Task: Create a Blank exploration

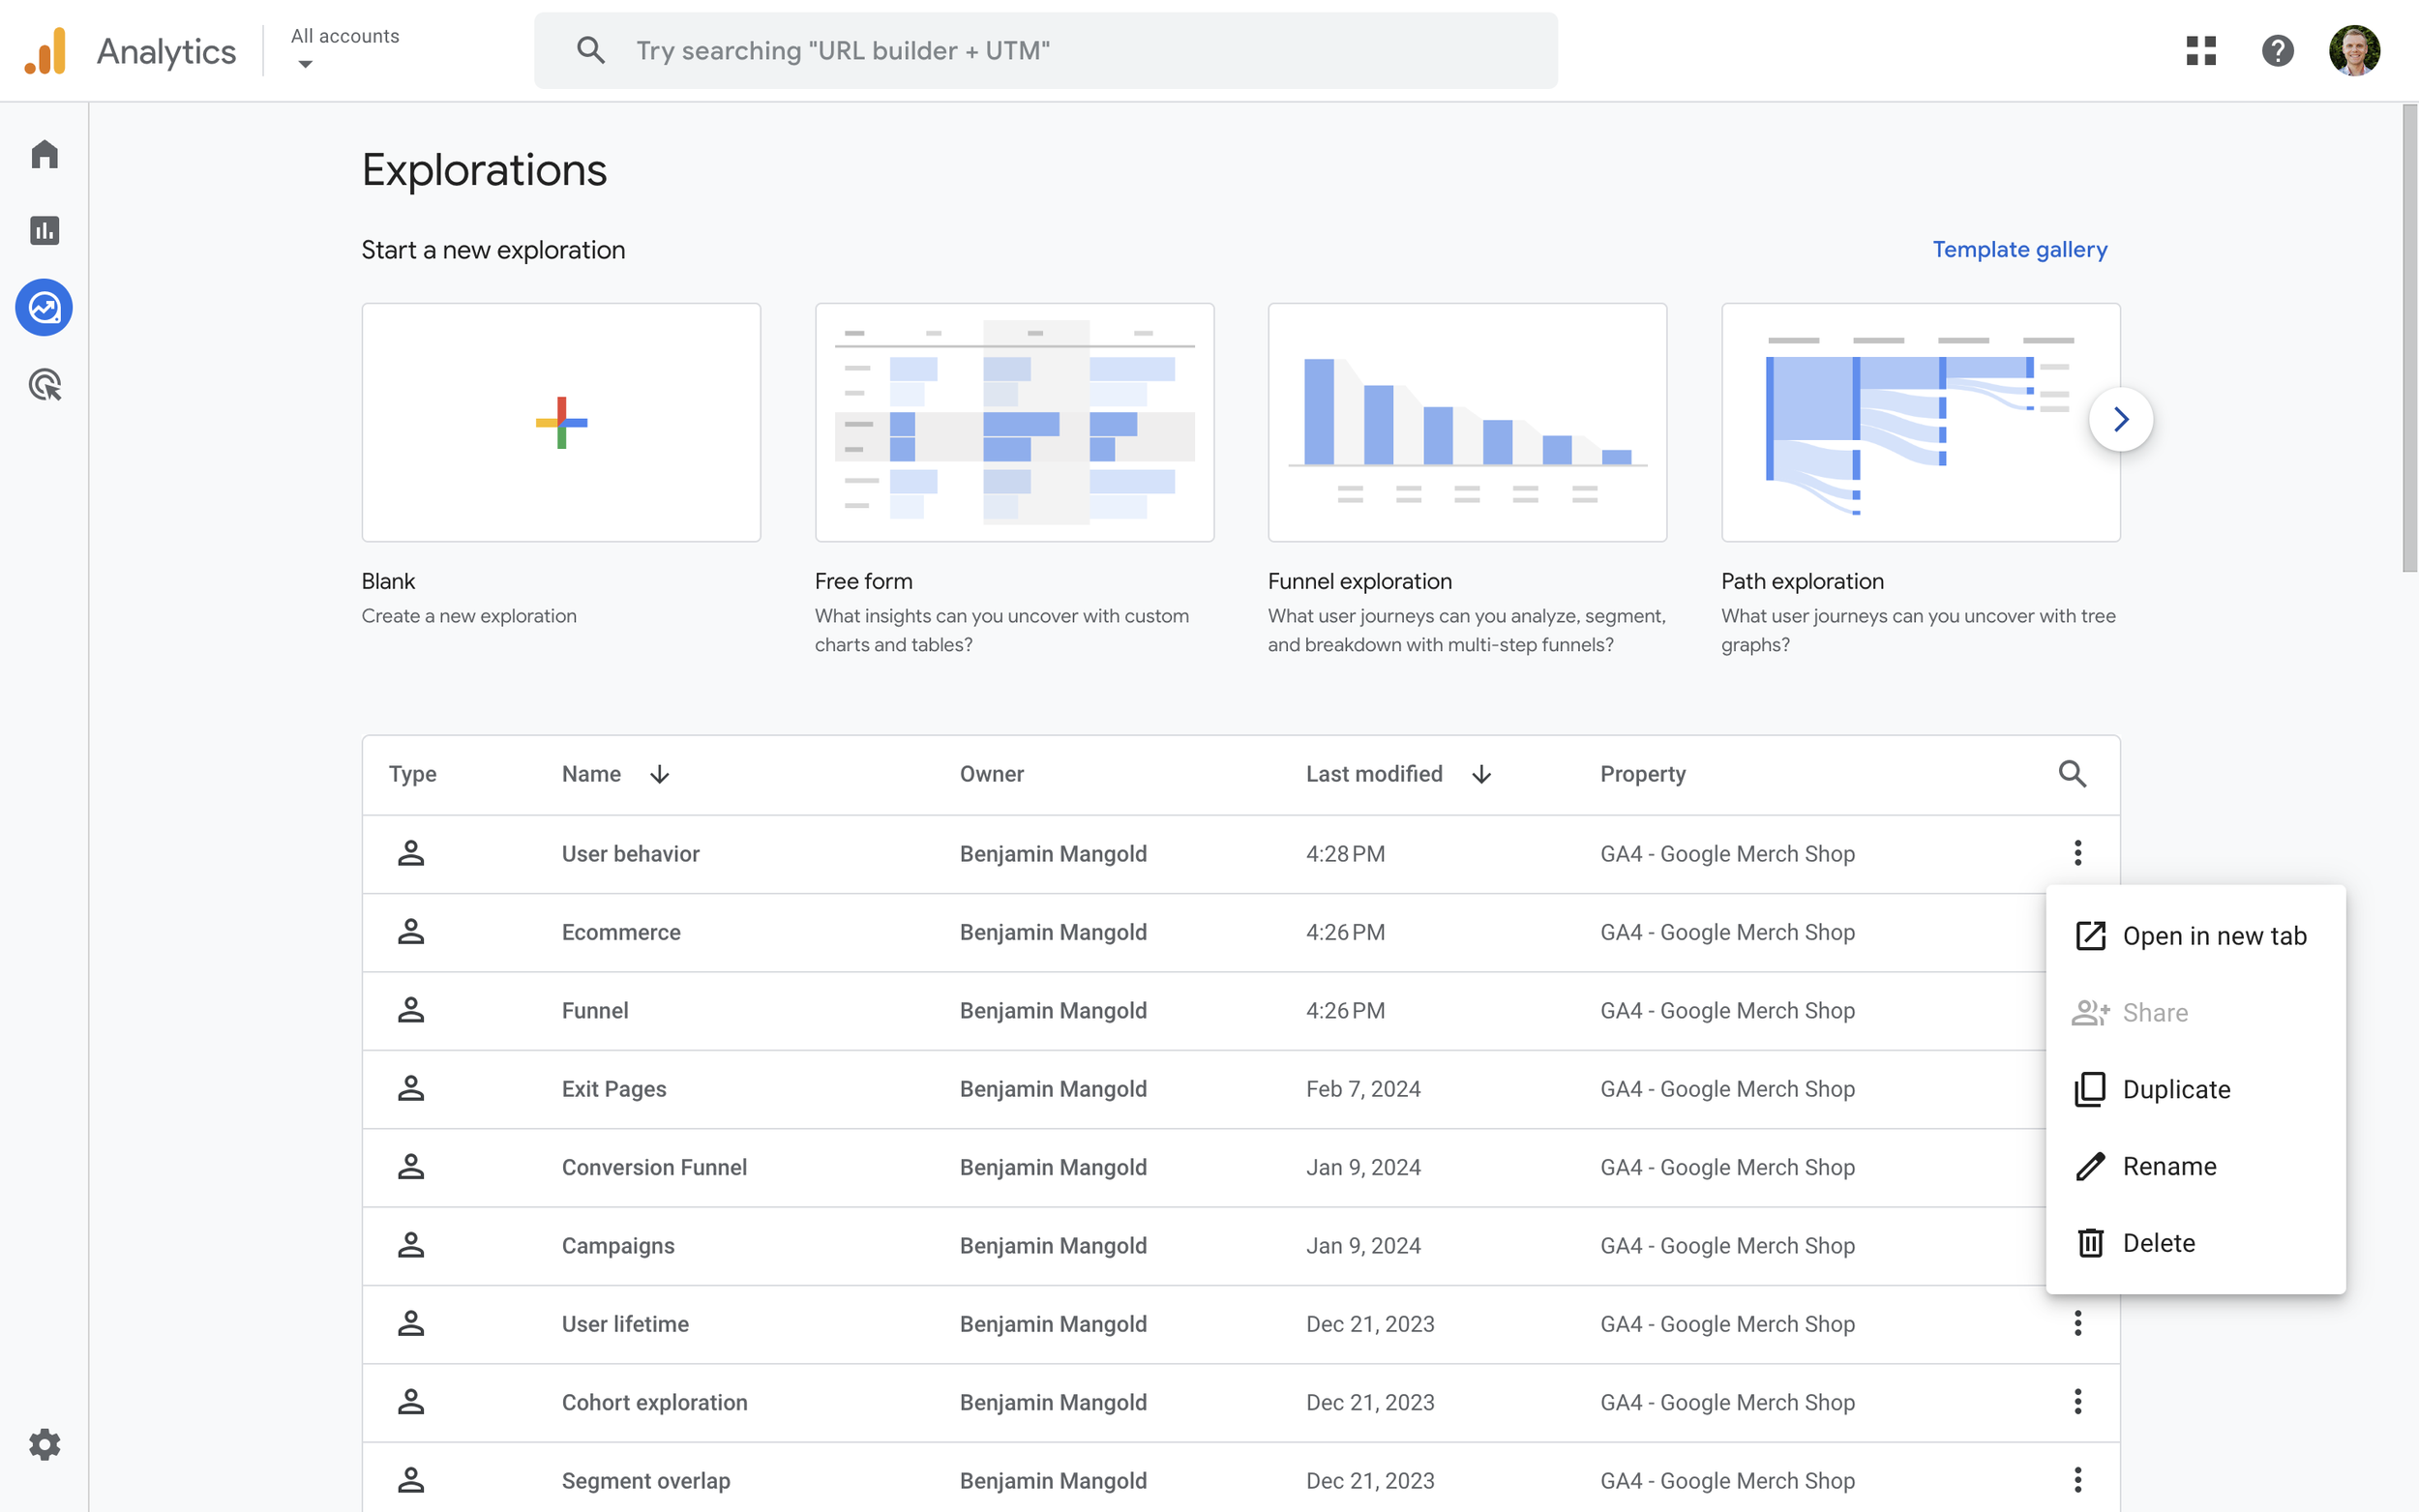Action: [560, 422]
